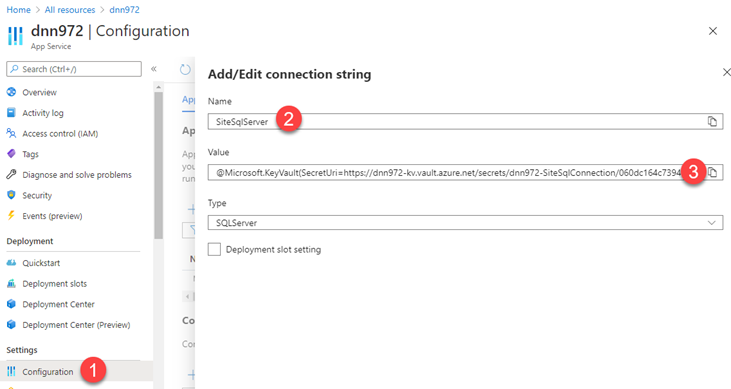Screen dimensions: 731x389
Task: Click the Overview globe icon
Action: [x=11, y=92]
